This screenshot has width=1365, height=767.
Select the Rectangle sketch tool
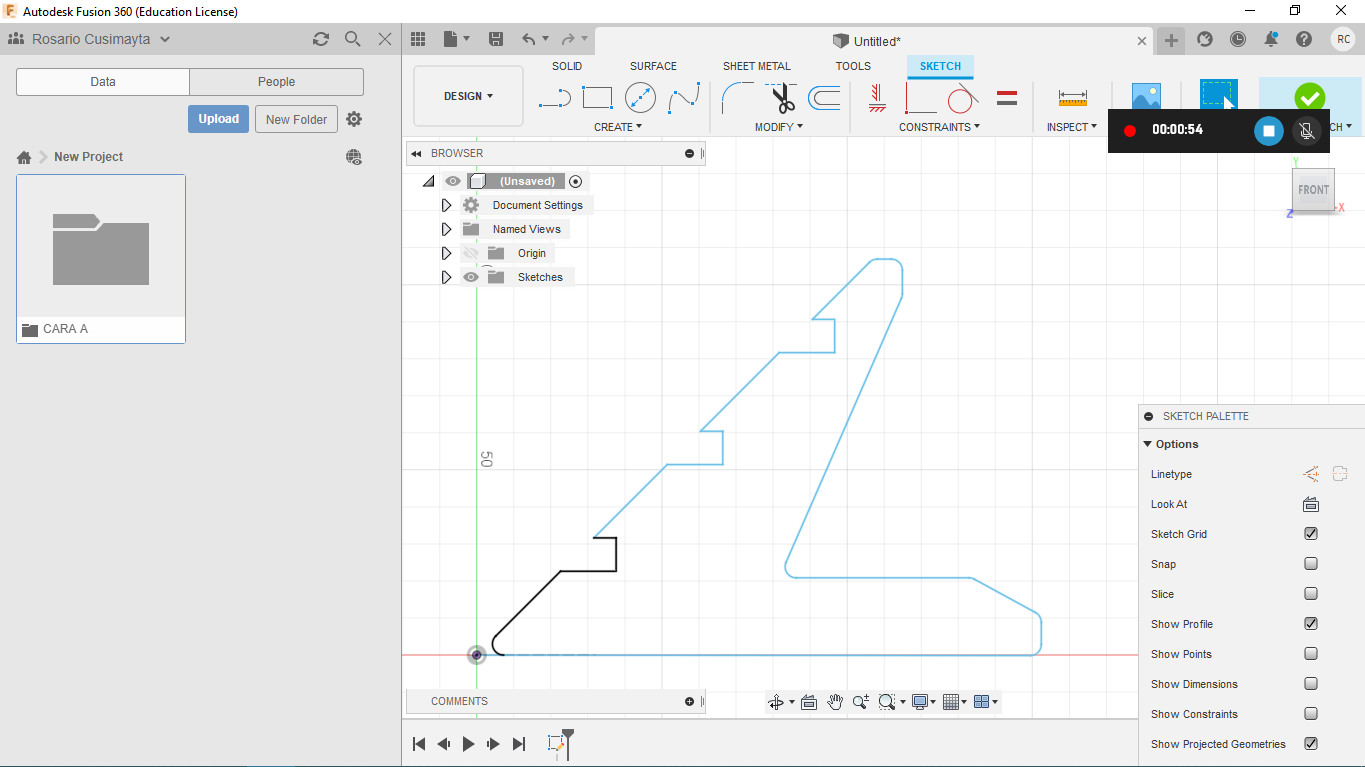(597, 98)
